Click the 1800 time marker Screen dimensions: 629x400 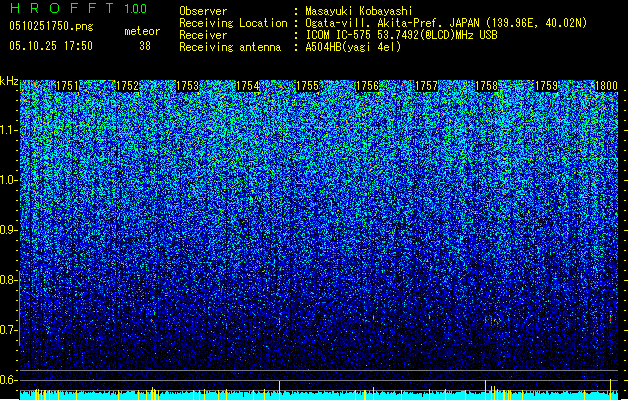(x=606, y=86)
